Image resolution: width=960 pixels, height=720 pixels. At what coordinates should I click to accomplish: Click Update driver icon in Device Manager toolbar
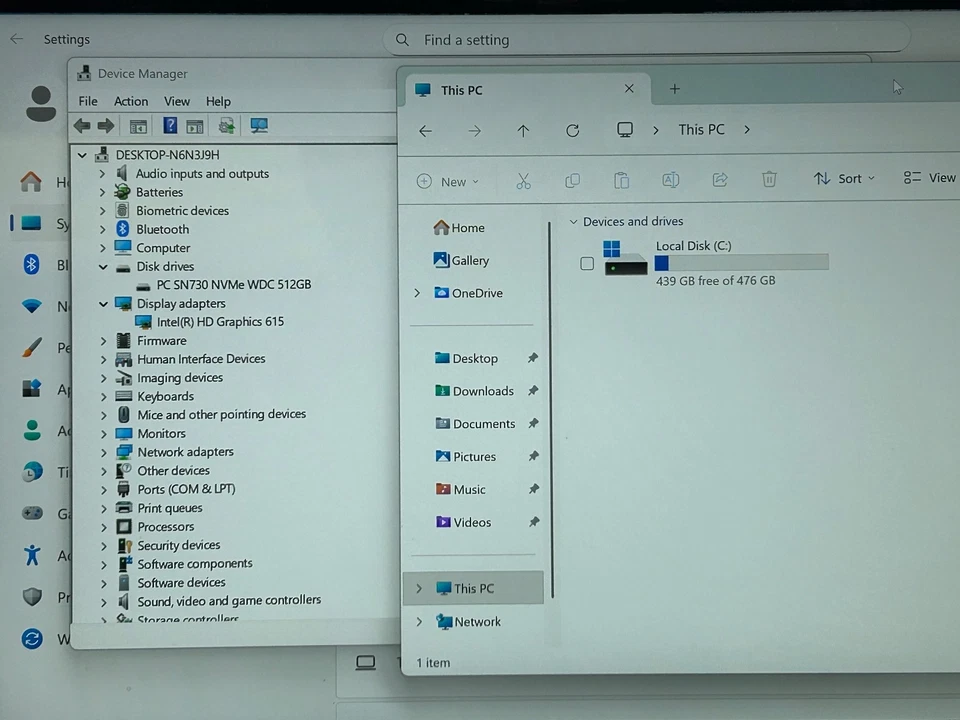coord(227,126)
